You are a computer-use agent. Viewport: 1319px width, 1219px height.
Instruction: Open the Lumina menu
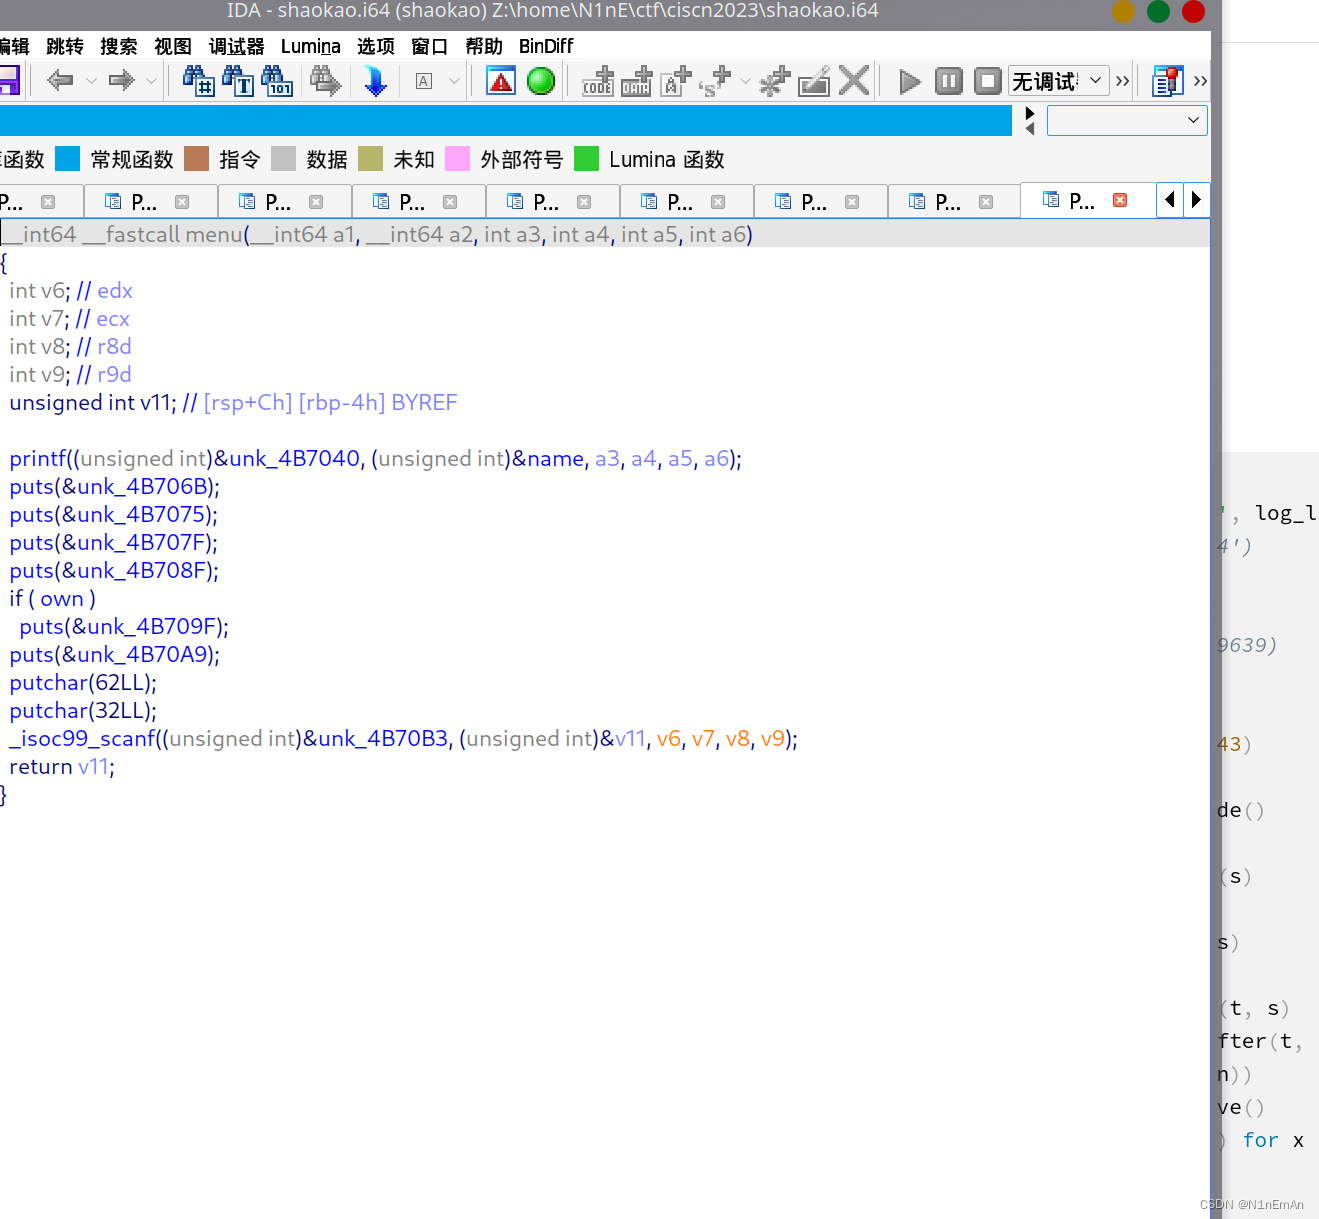[311, 46]
